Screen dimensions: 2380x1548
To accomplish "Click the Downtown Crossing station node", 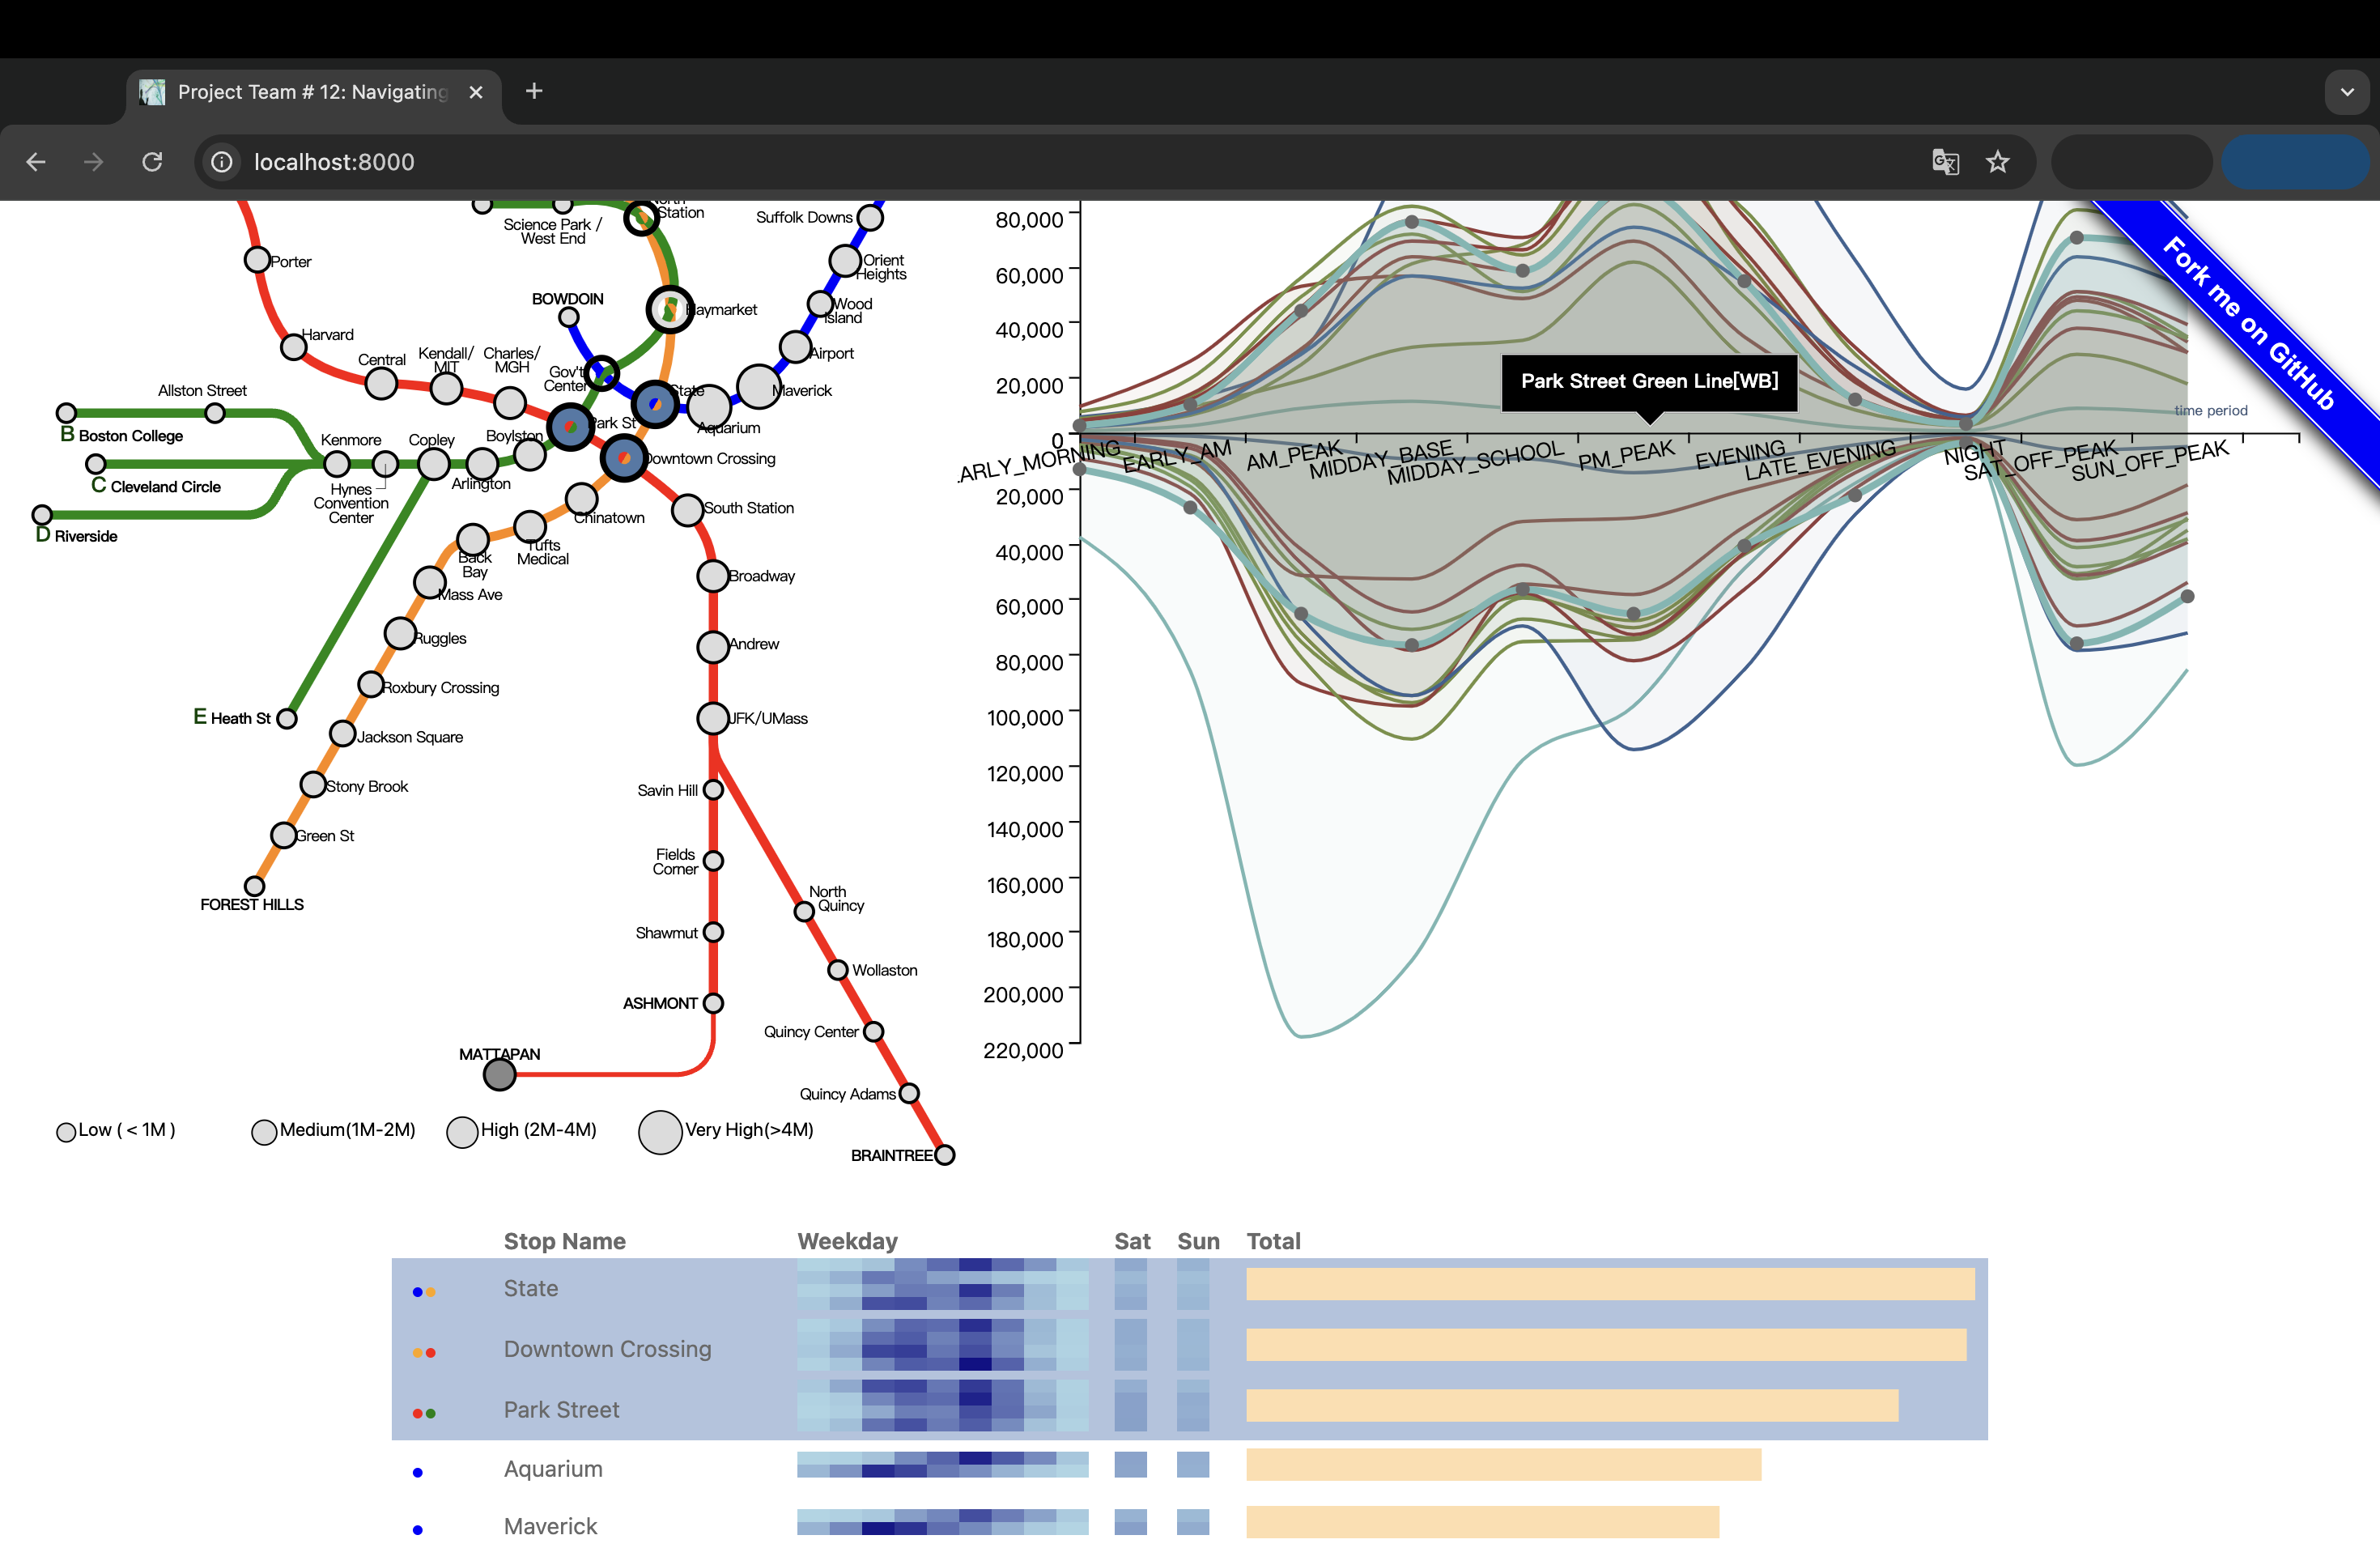I will tap(624, 458).
